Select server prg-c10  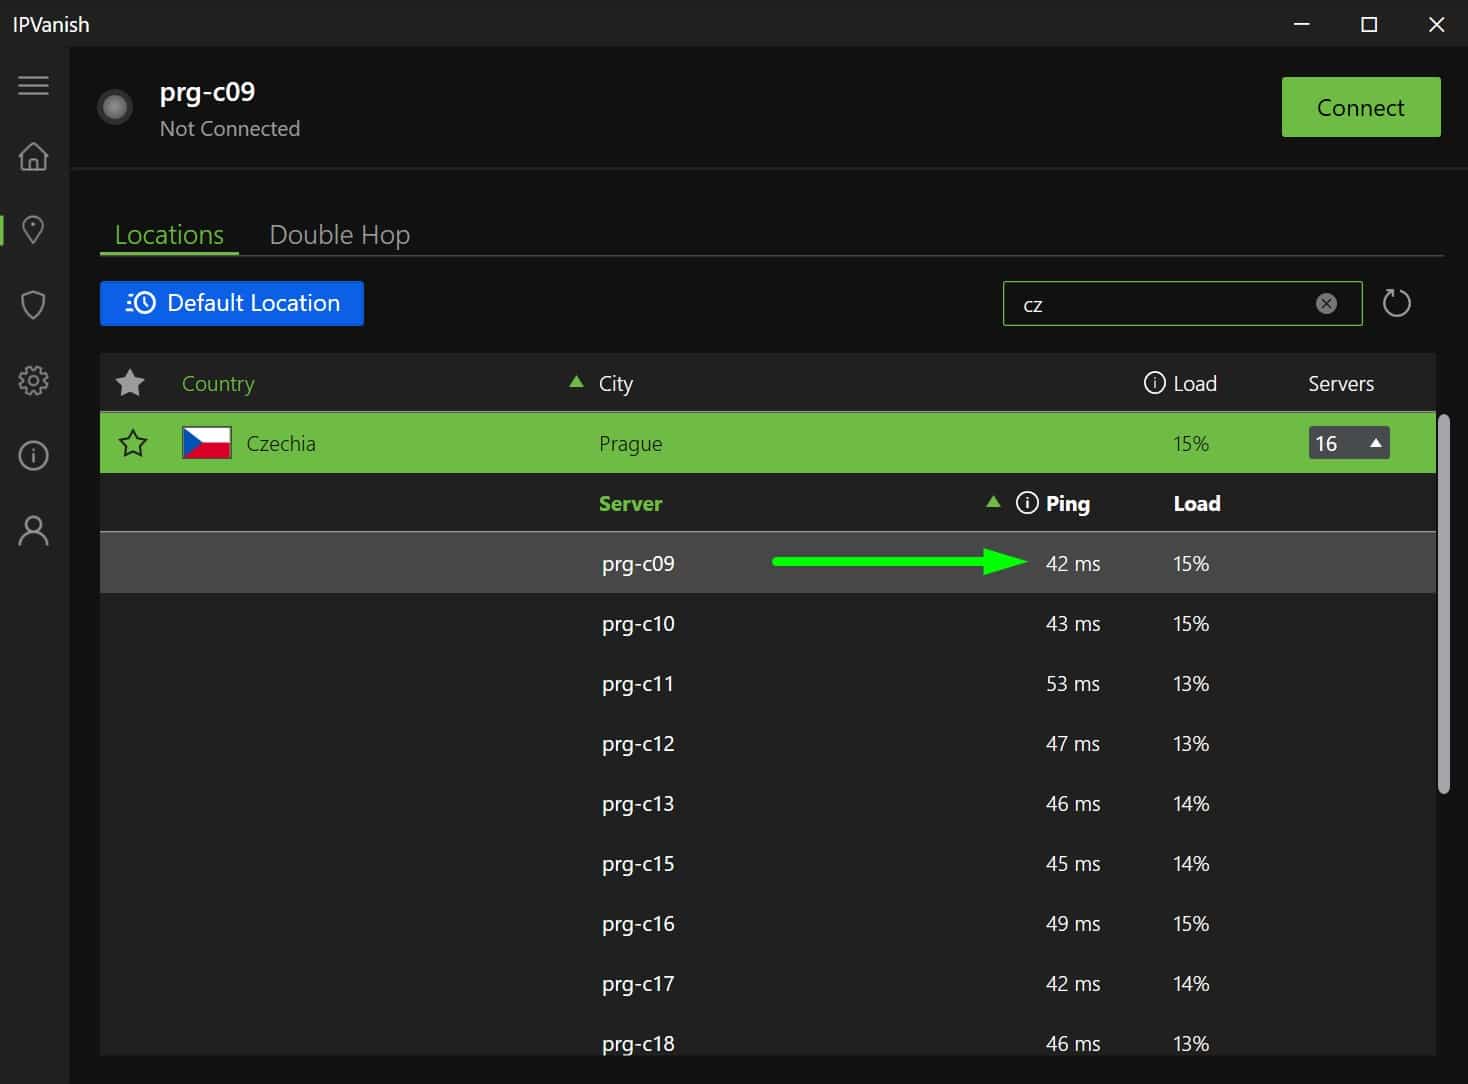point(768,623)
